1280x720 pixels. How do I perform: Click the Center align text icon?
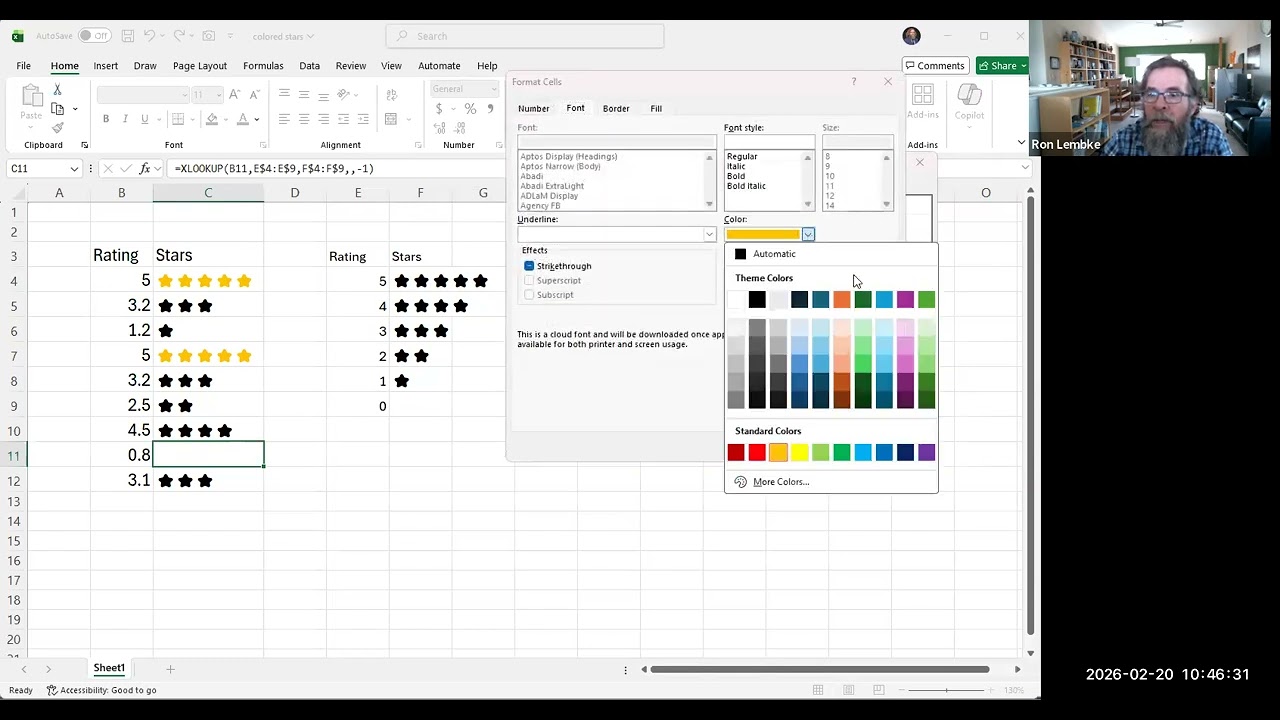(x=304, y=119)
